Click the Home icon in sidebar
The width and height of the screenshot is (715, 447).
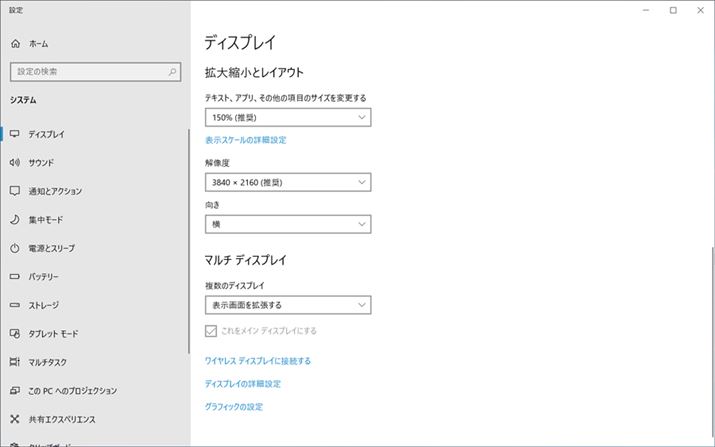coord(15,44)
